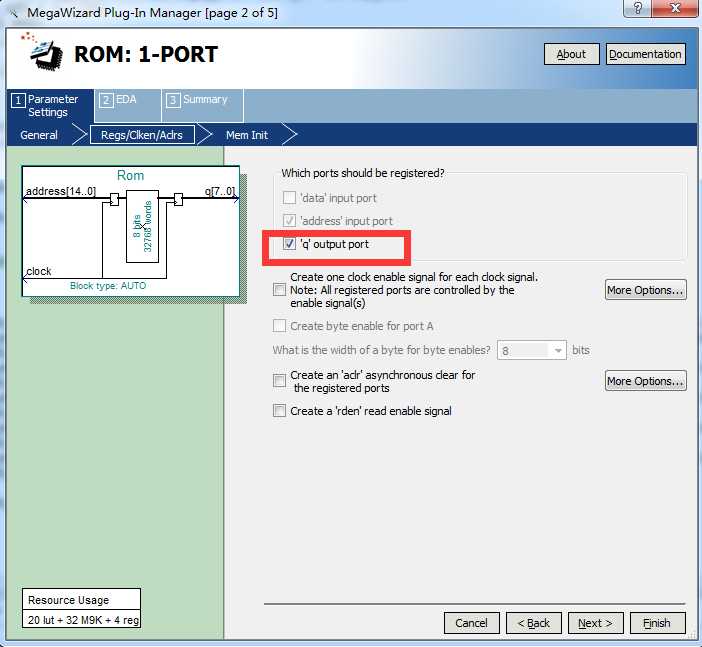Click the disabled 'address' input port checkbox
702x647 pixels.
click(x=289, y=220)
